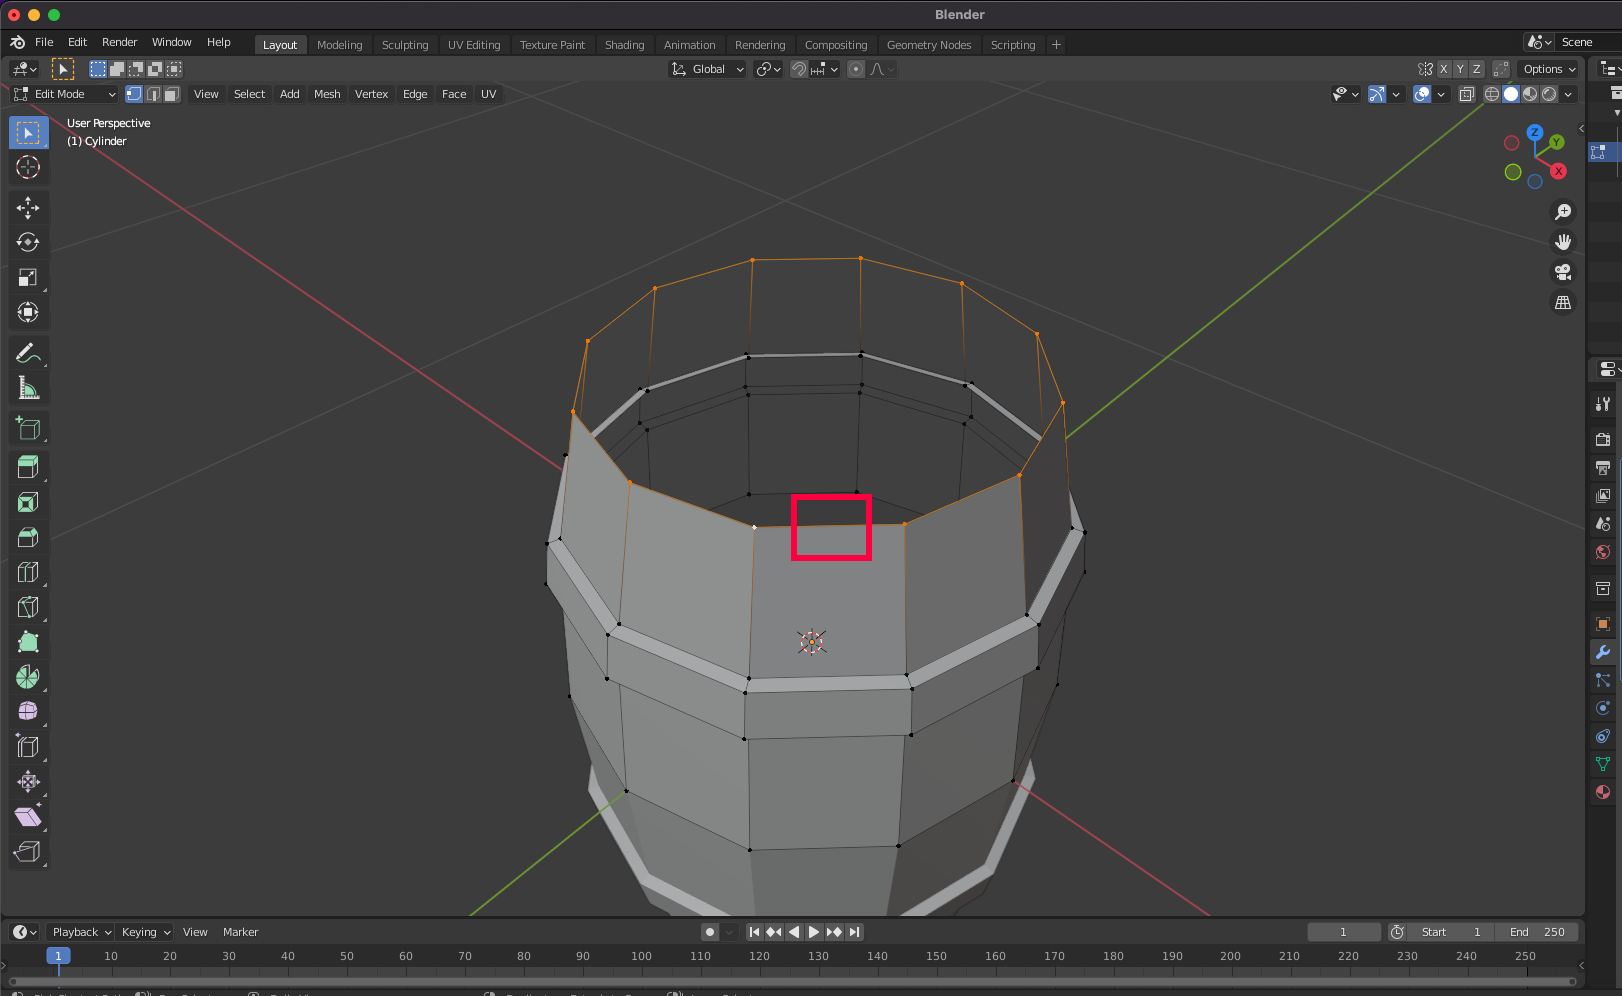Open the Playback dropdown
Screen dimensions: 1622x996
[81, 932]
